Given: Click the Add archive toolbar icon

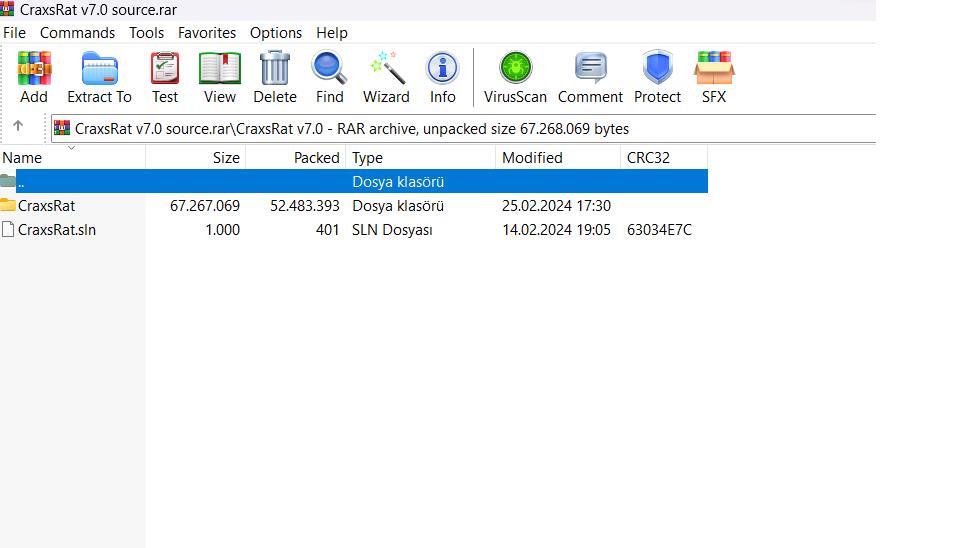Looking at the screenshot, I should pos(34,68).
